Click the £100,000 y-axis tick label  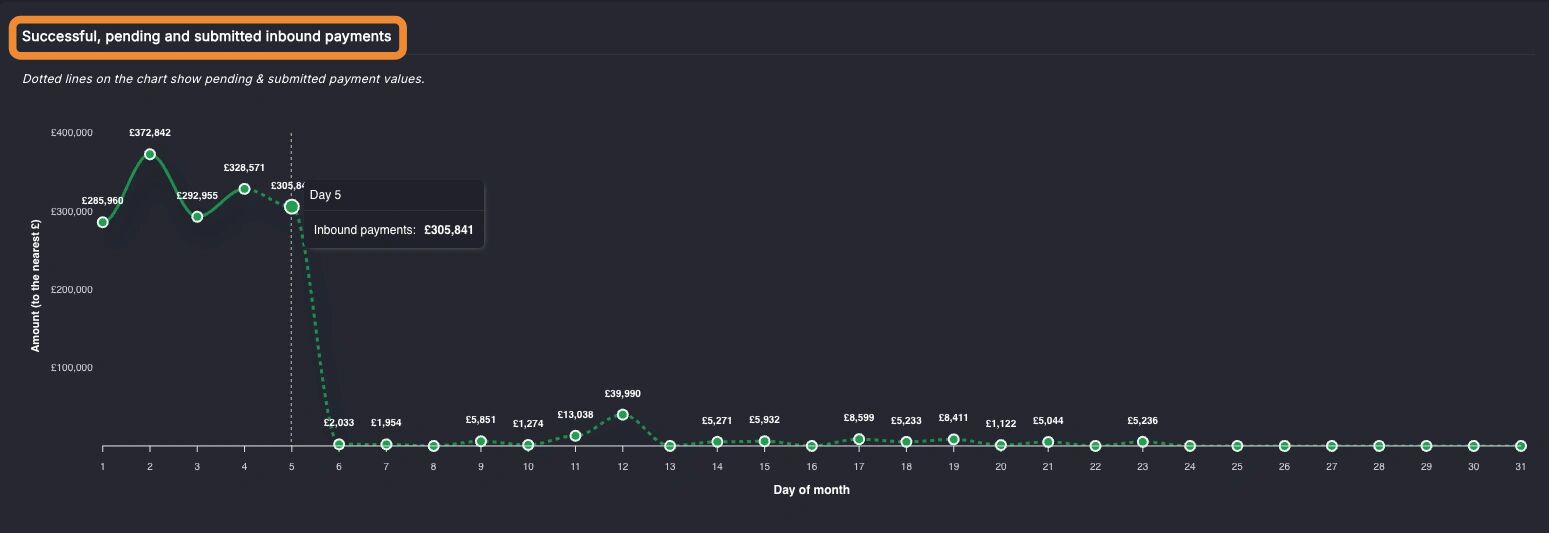click(x=72, y=368)
